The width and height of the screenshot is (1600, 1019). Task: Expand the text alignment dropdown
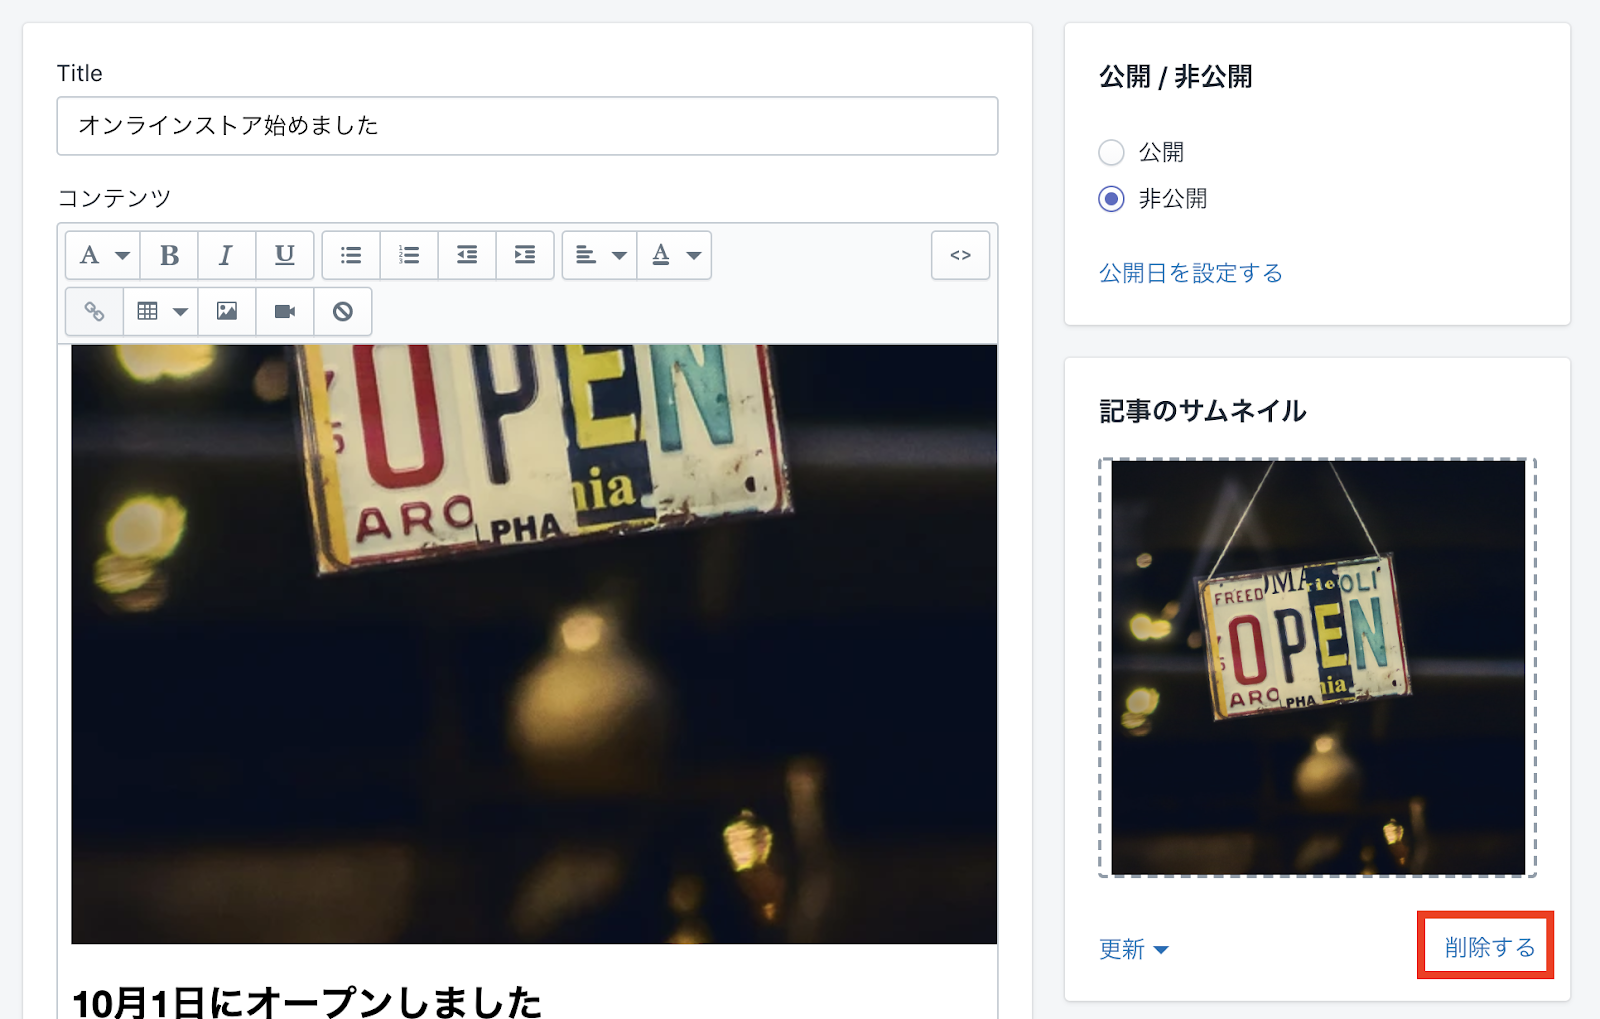tap(600, 255)
